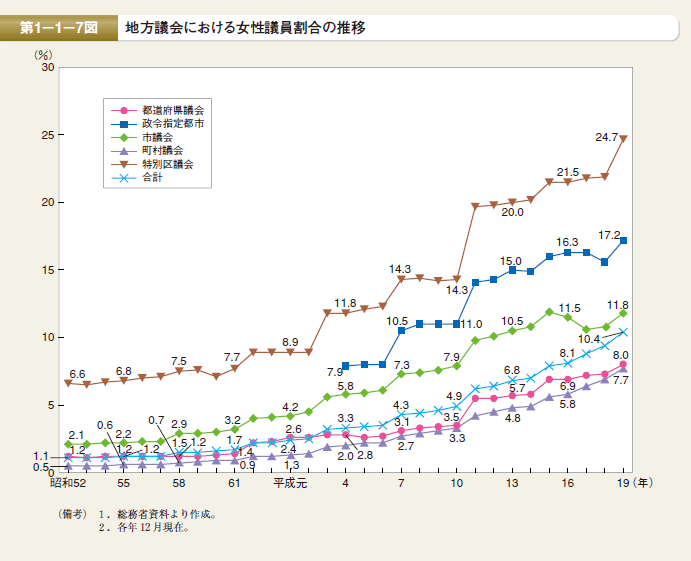
Task: Click the green diamond legend marker
Action: (x=124, y=137)
